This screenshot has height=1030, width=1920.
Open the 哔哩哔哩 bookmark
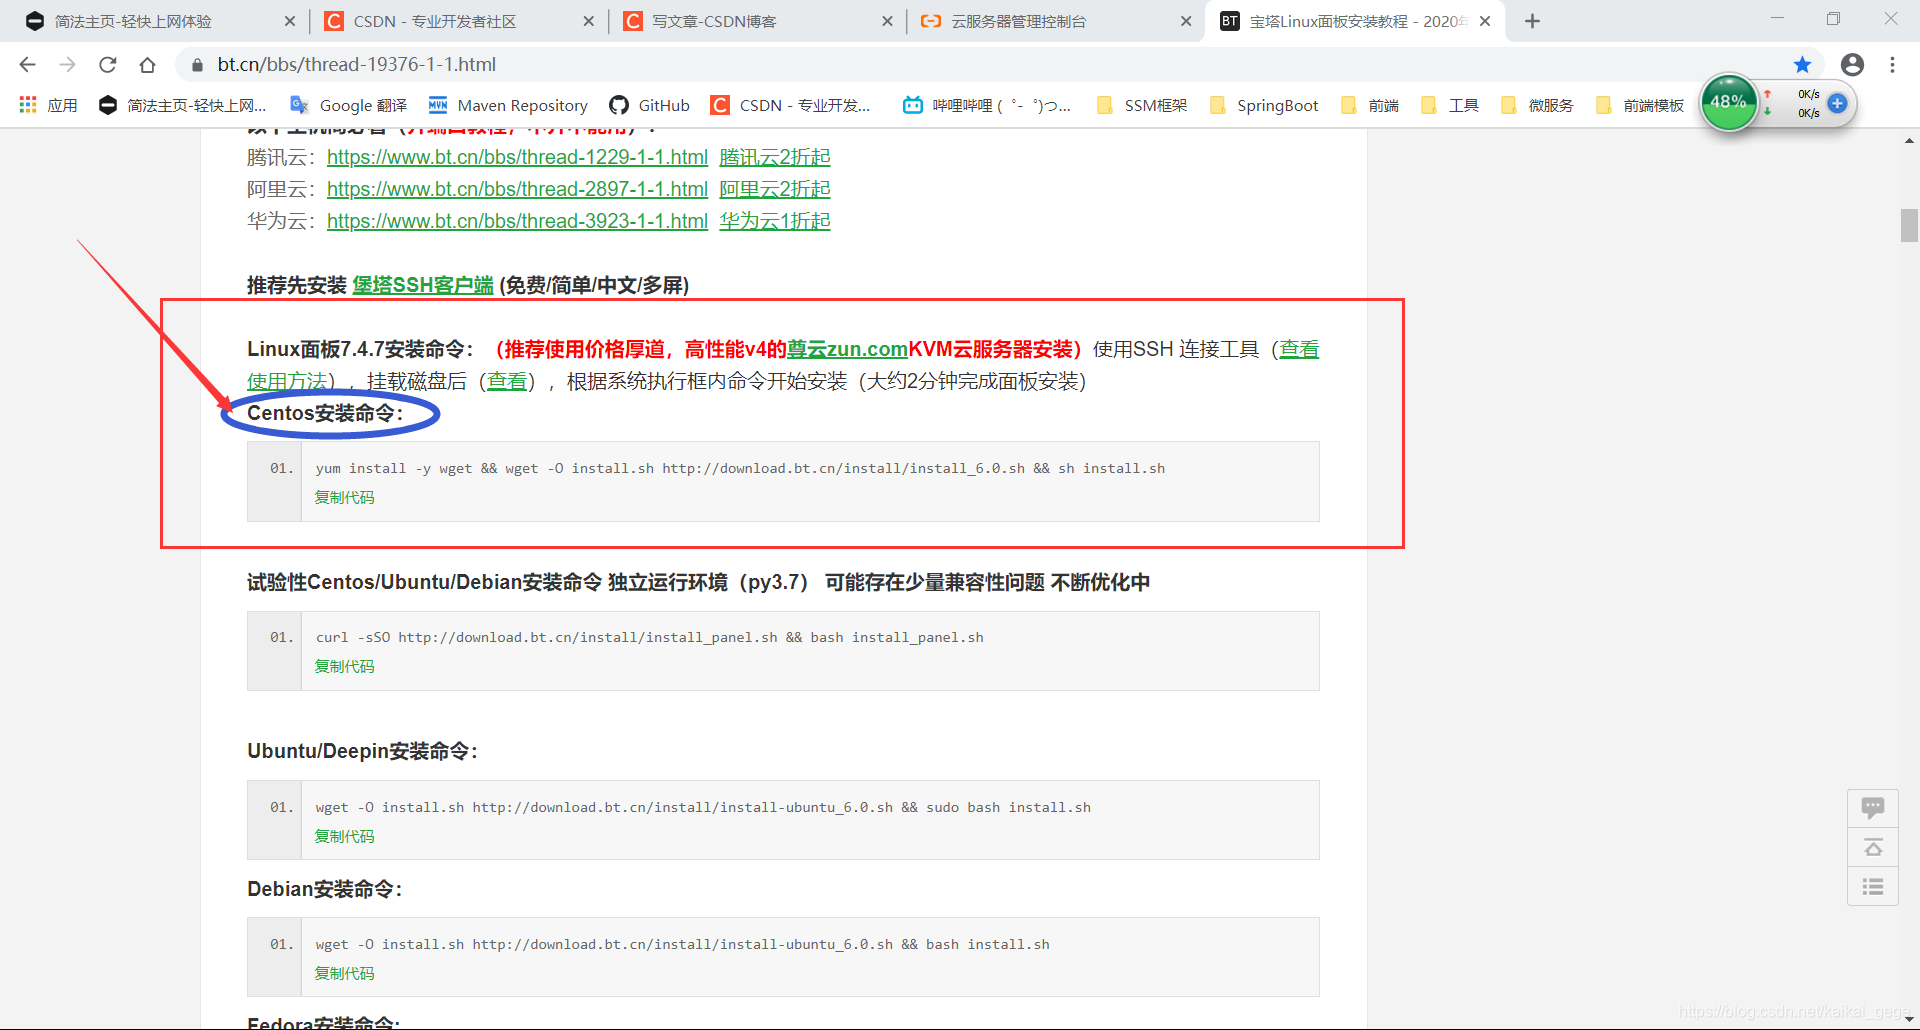coord(987,105)
